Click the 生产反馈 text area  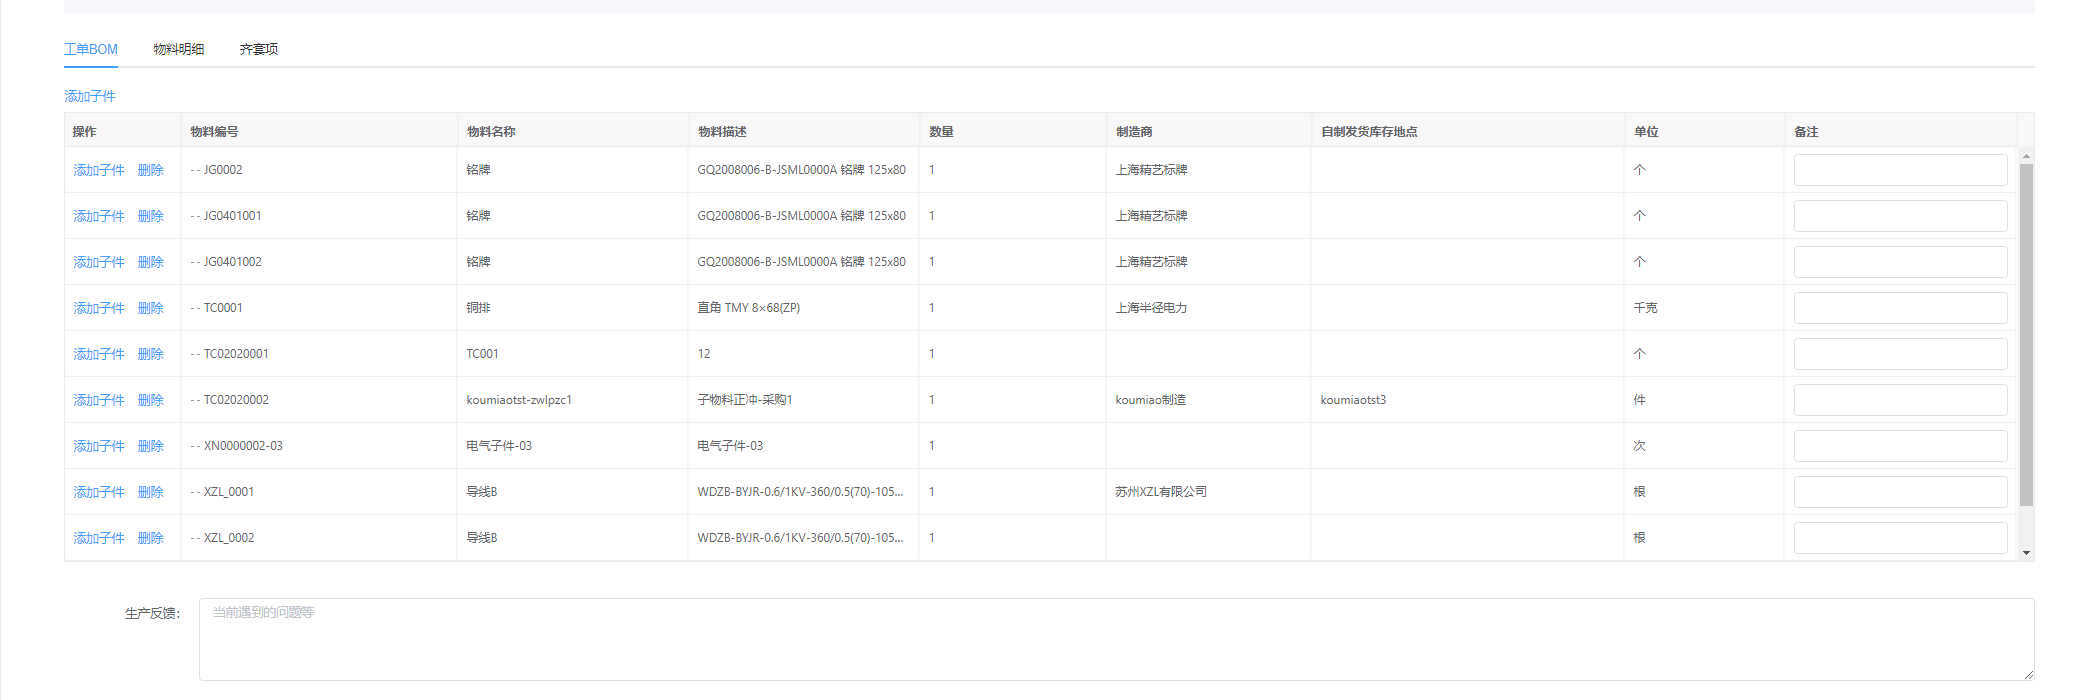1115,639
